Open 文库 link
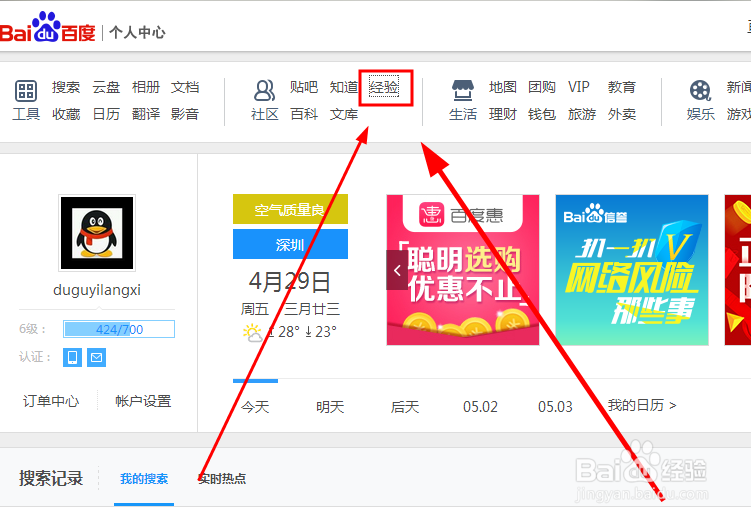 (x=343, y=114)
